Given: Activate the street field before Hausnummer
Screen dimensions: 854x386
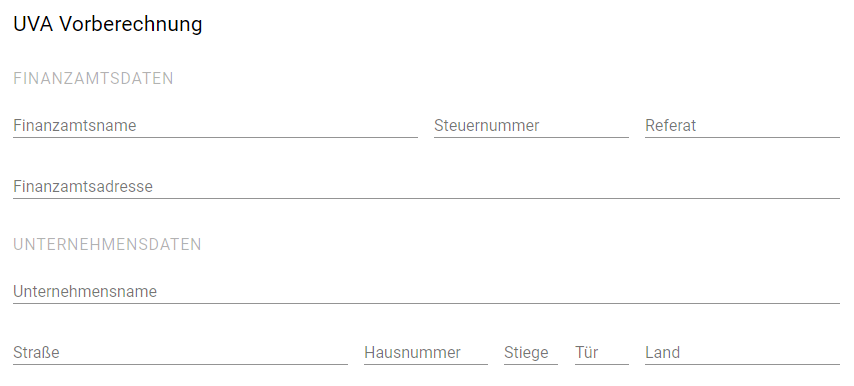Looking at the screenshot, I should coord(180,353).
